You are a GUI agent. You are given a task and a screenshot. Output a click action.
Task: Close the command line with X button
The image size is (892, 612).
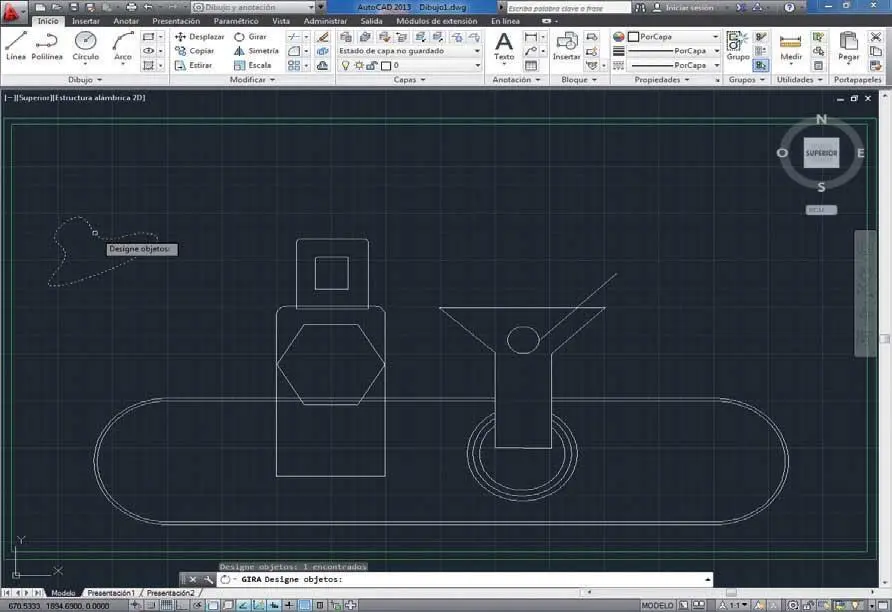point(193,580)
